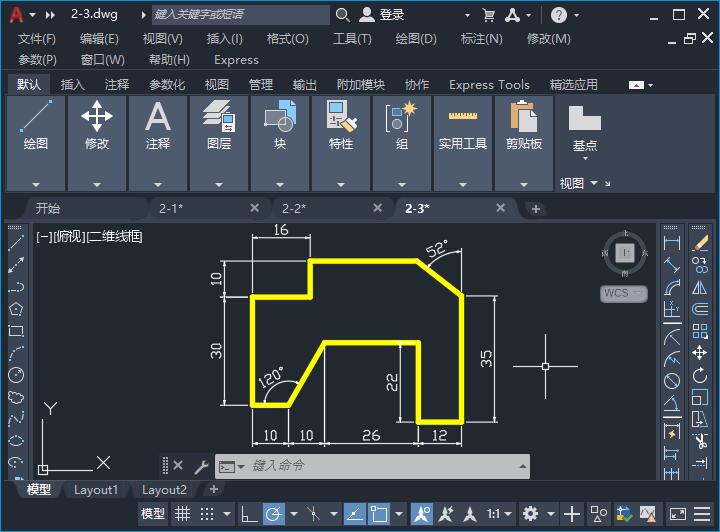
Task: Click the Quick Dimension tool
Action: click(672, 432)
